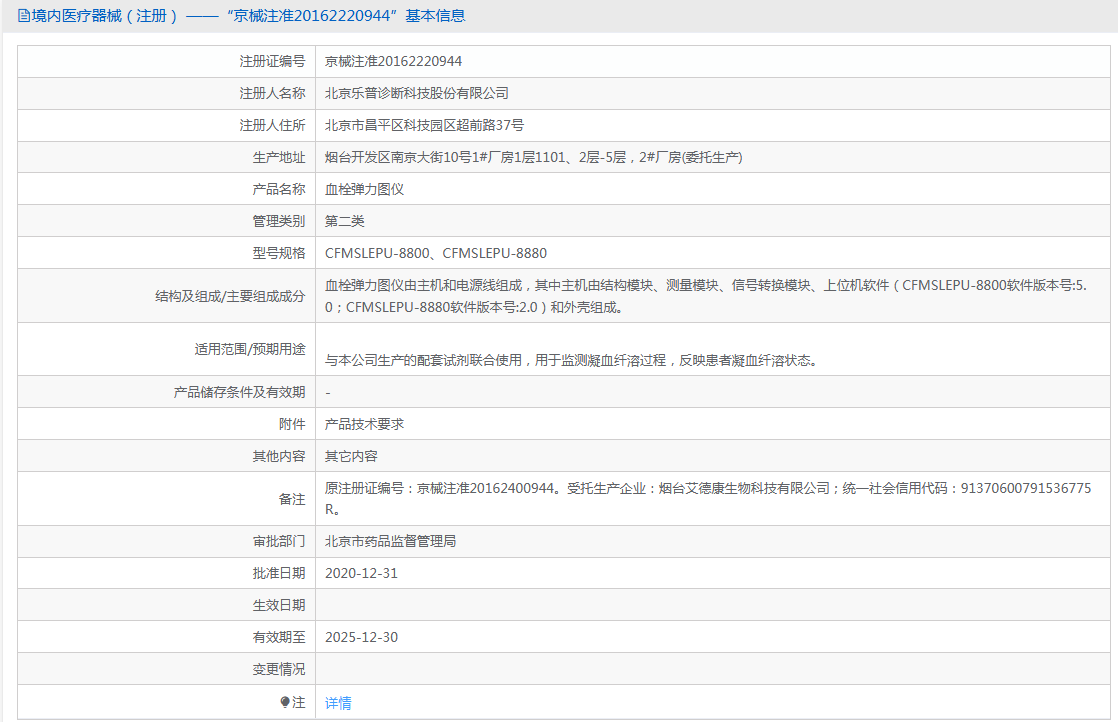Click product name 血栓弹力图仪

(x=364, y=190)
